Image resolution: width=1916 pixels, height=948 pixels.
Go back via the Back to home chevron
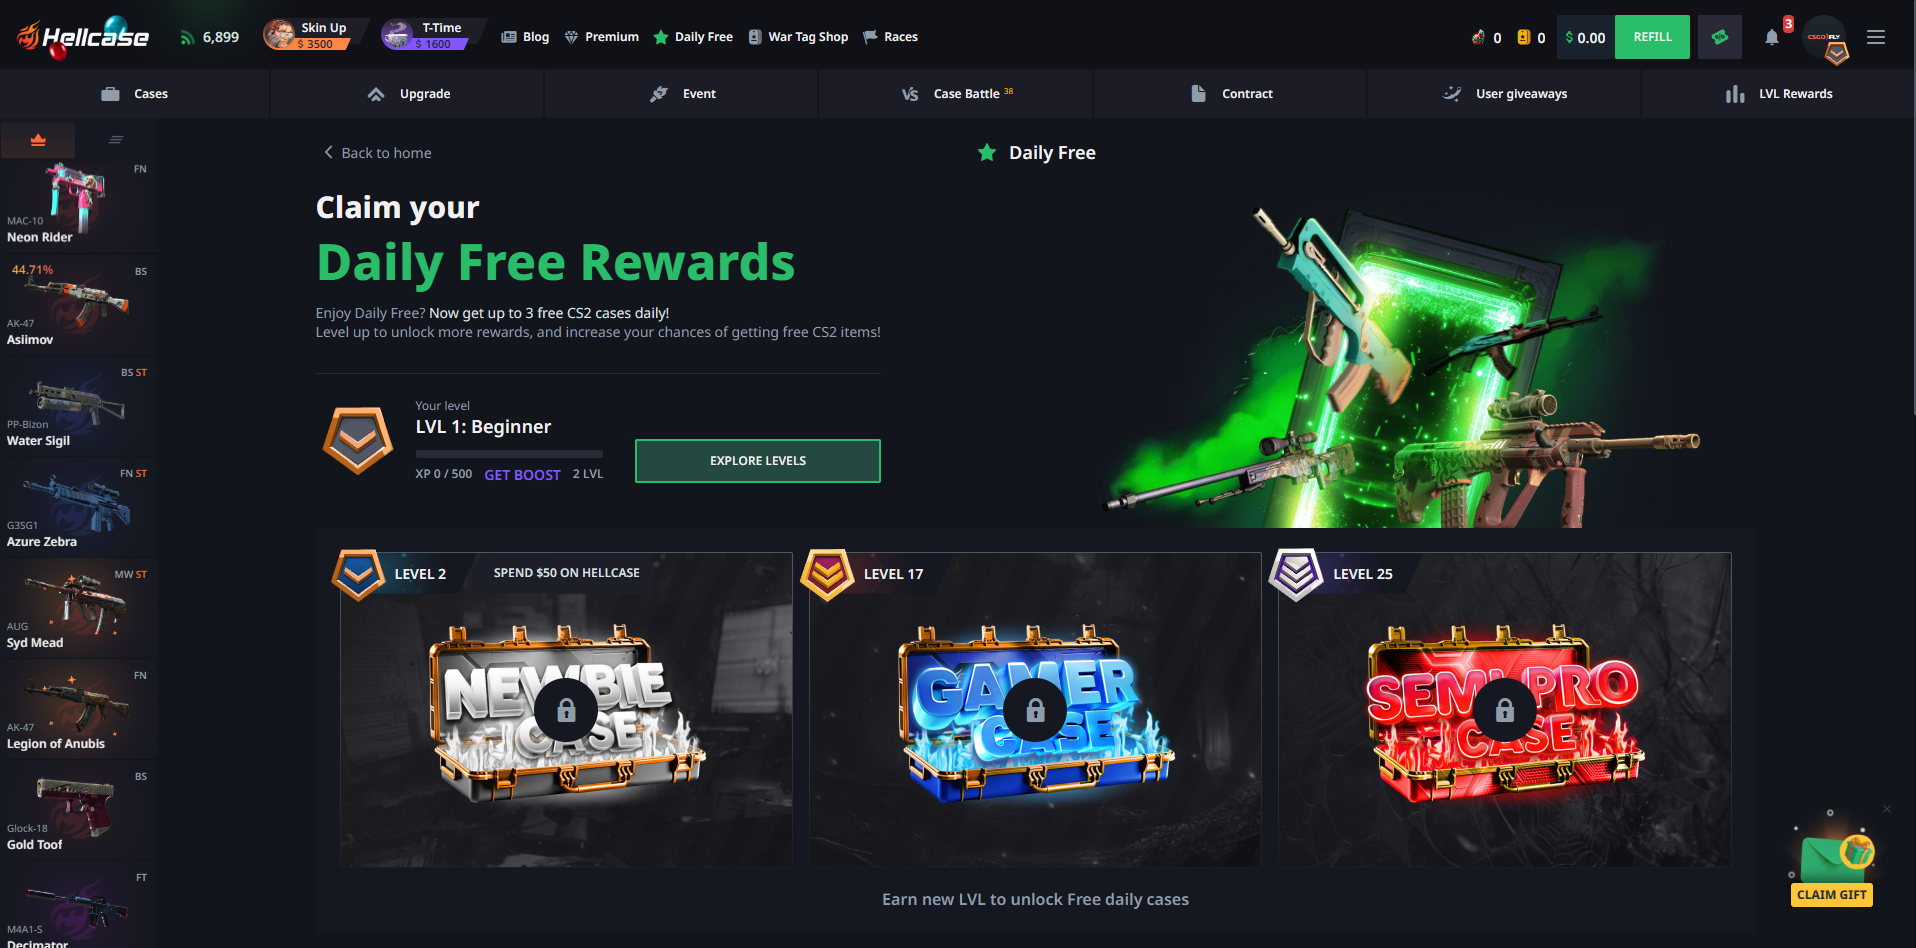pos(328,152)
